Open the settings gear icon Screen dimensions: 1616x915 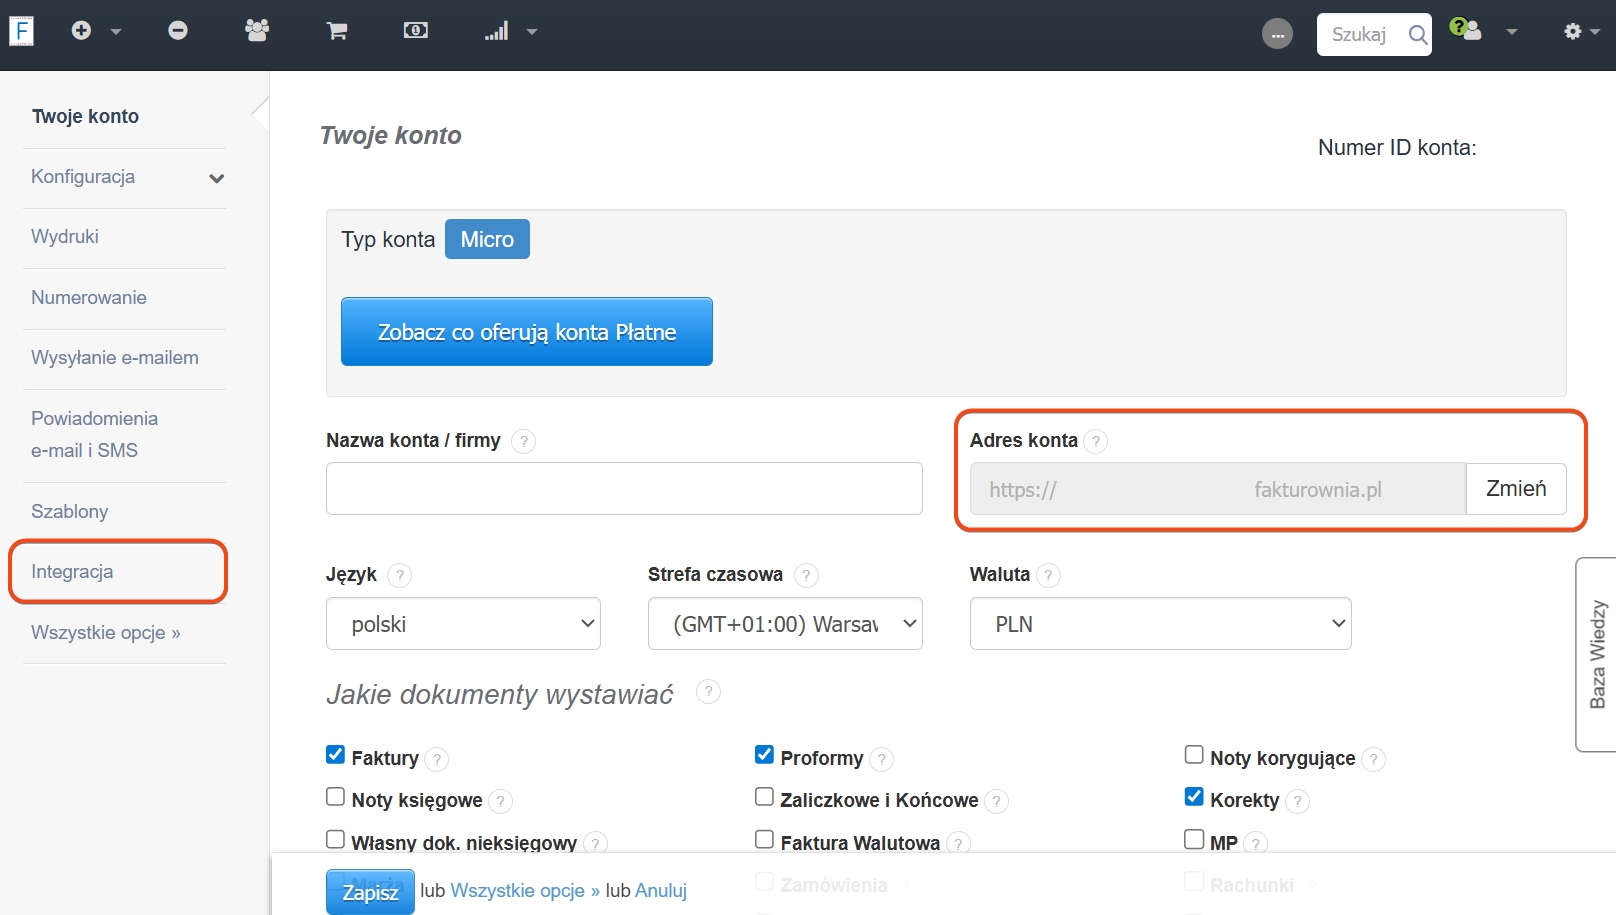coord(1573,31)
